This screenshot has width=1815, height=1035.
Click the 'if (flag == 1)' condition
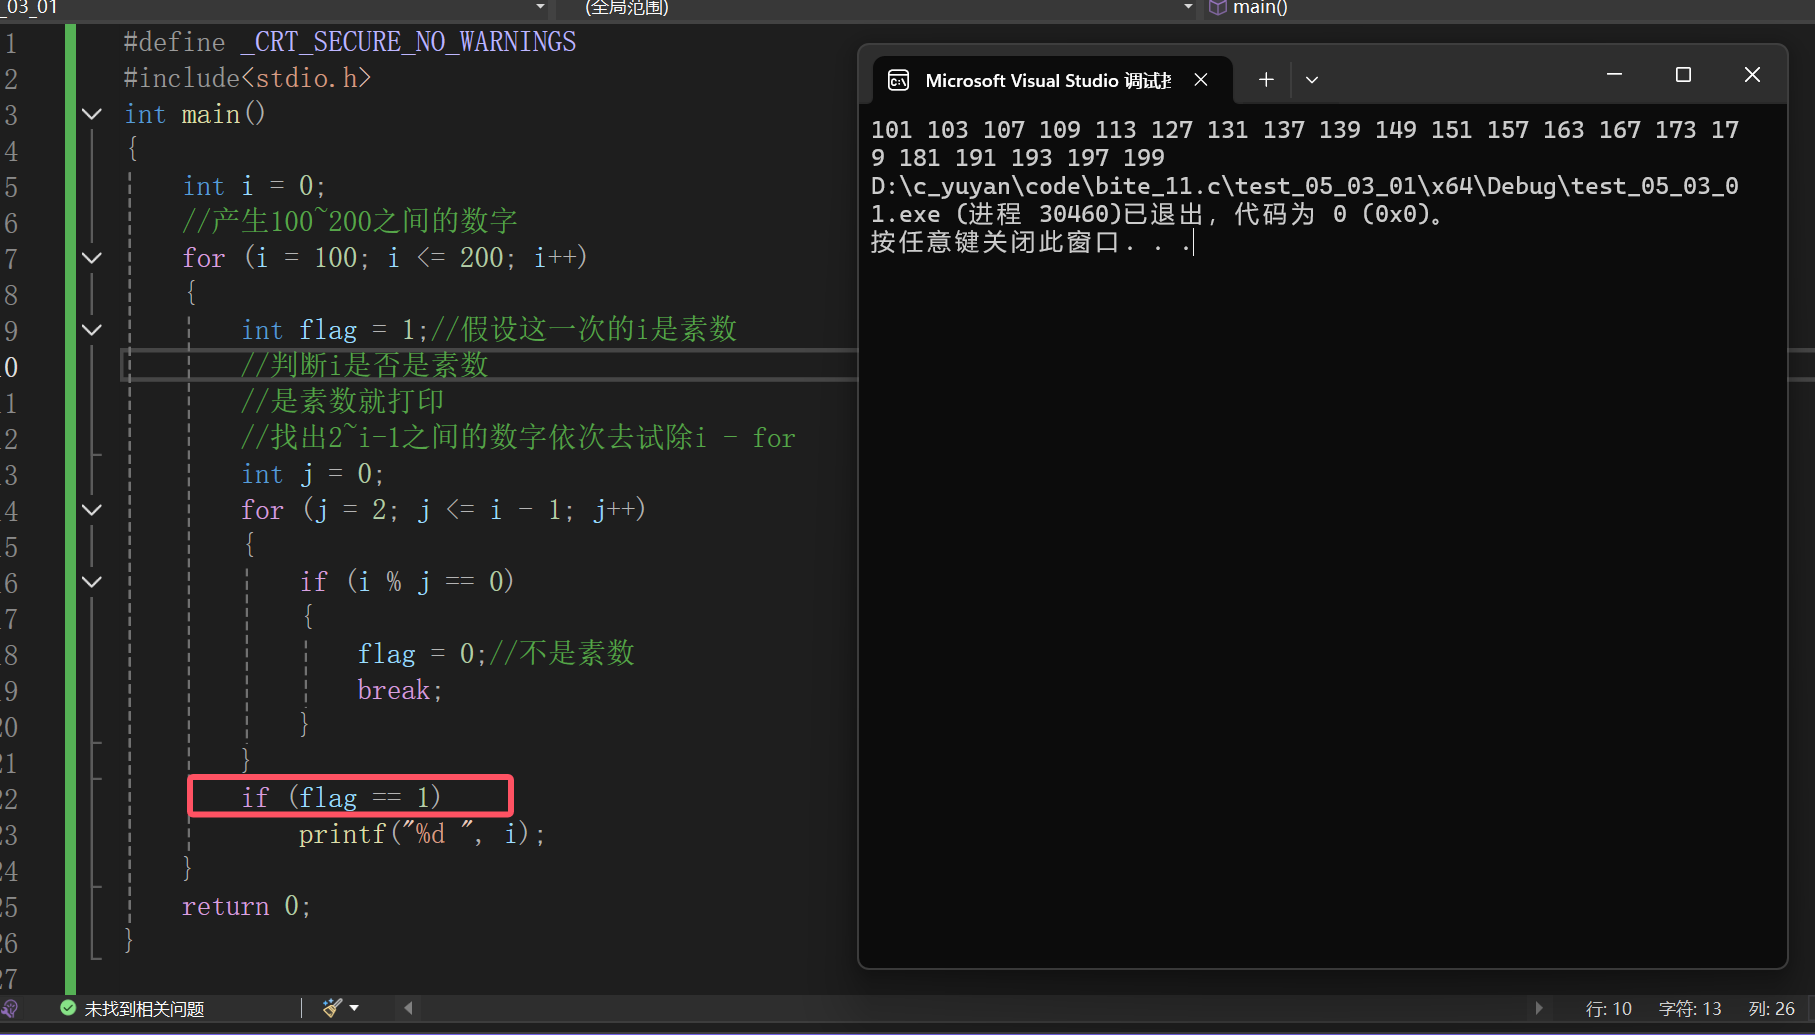[341, 797]
